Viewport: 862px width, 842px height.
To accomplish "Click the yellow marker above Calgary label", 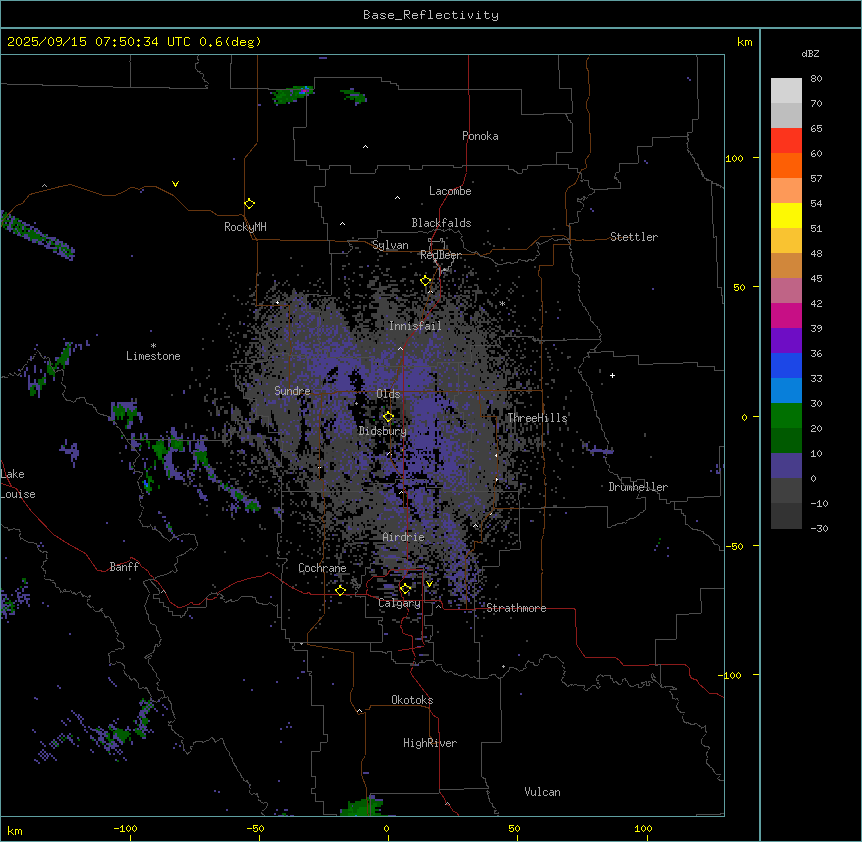I will (405, 589).
